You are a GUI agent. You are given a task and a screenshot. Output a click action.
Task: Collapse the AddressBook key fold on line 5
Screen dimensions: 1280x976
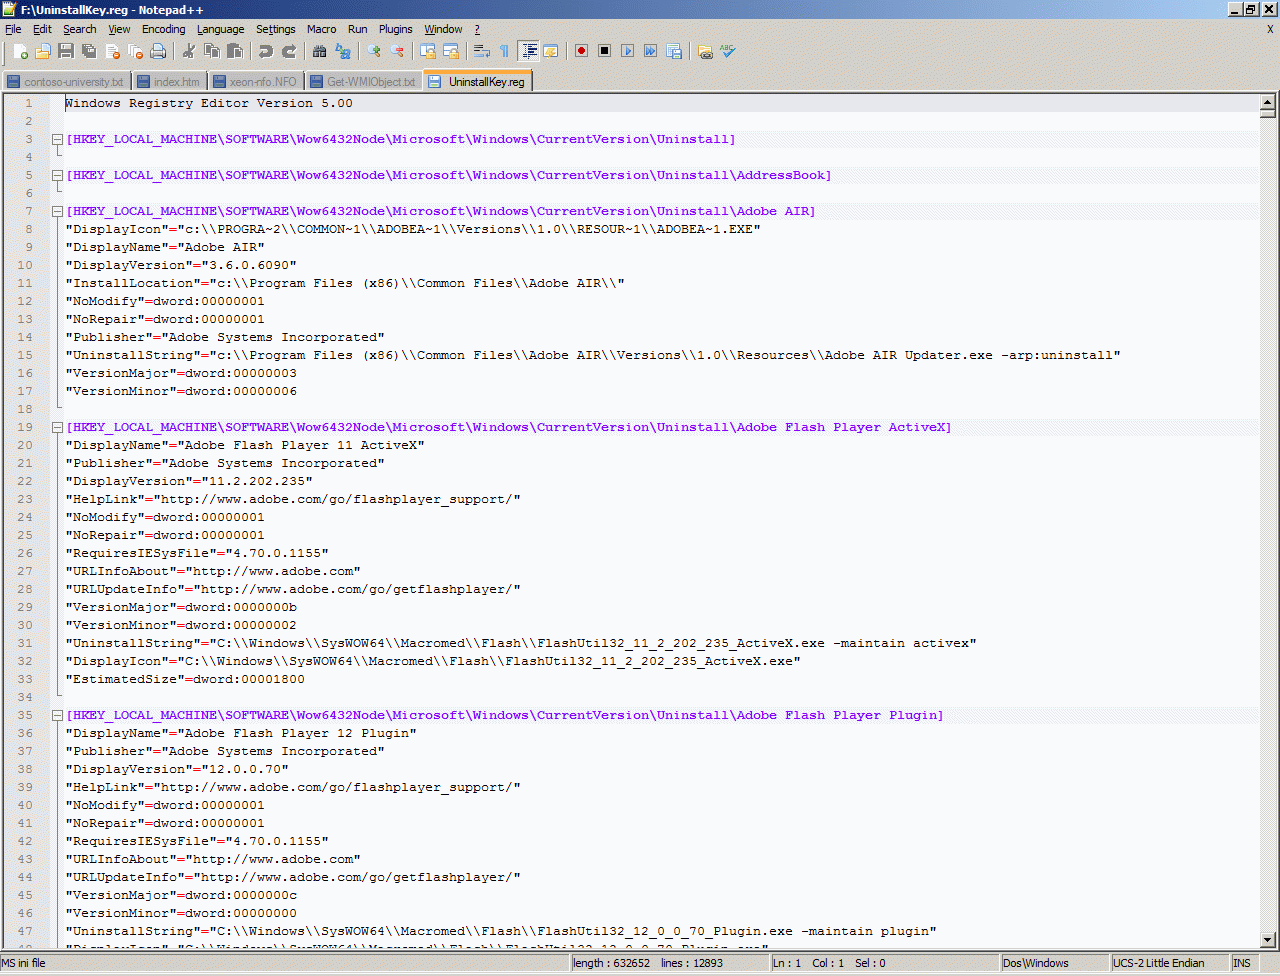(58, 176)
